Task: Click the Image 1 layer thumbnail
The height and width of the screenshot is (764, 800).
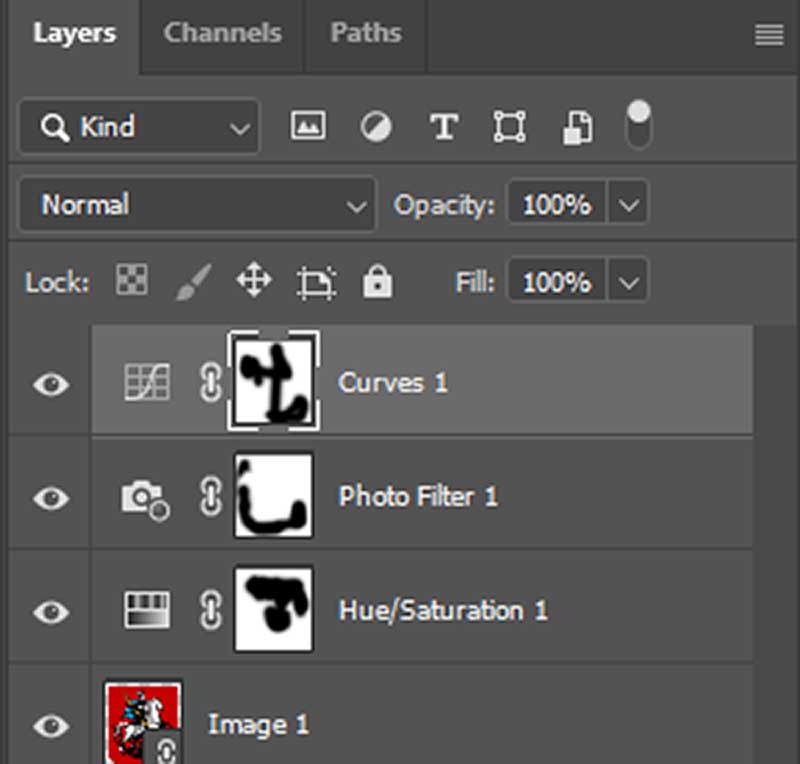Action: [x=144, y=717]
